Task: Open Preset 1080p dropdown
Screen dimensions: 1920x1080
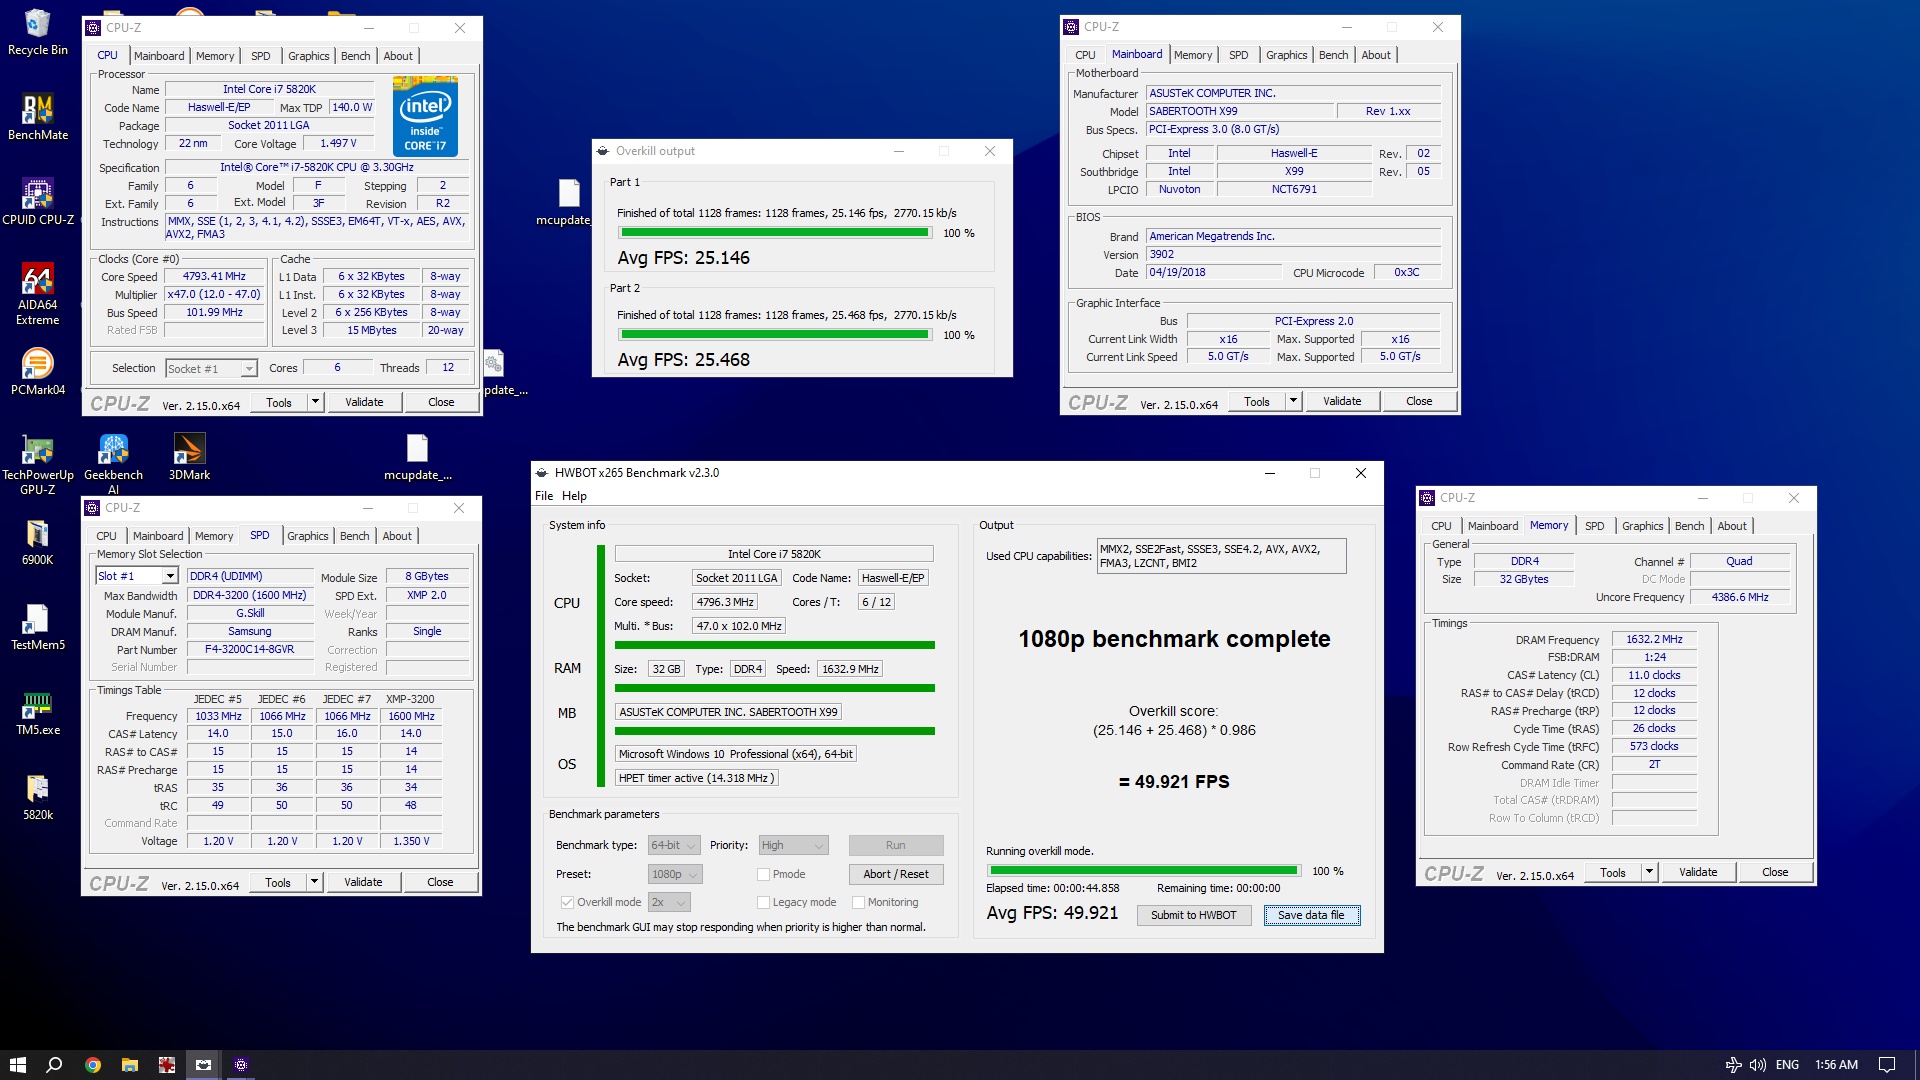Action: coord(675,874)
